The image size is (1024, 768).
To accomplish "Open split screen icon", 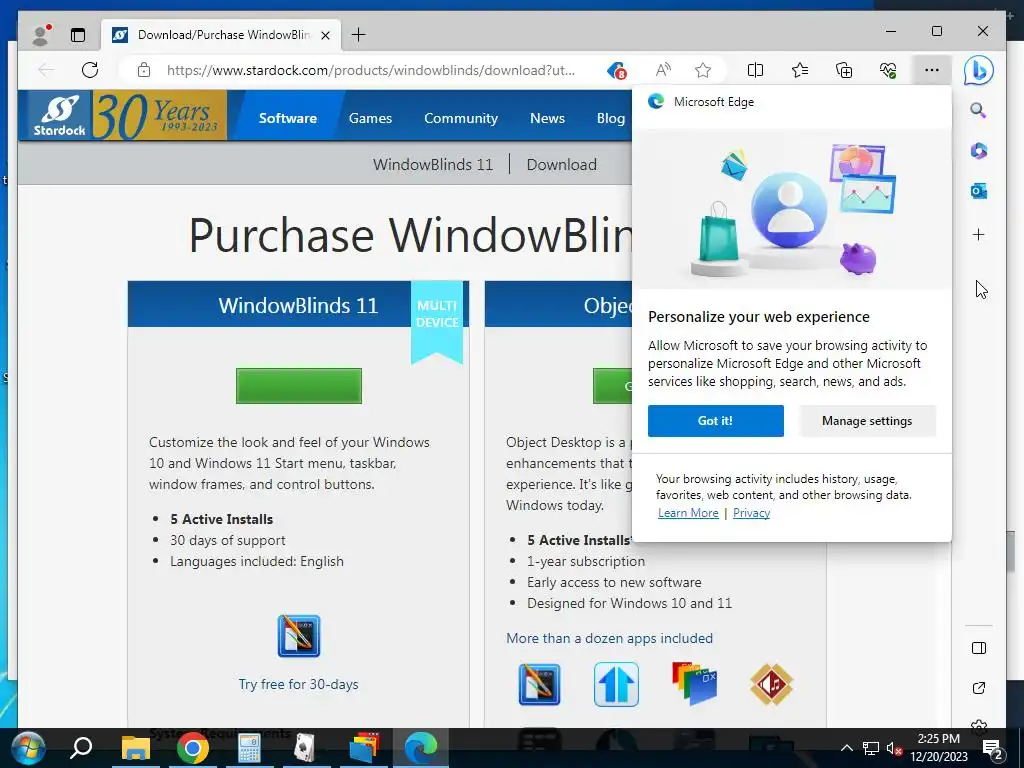I will coord(755,70).
